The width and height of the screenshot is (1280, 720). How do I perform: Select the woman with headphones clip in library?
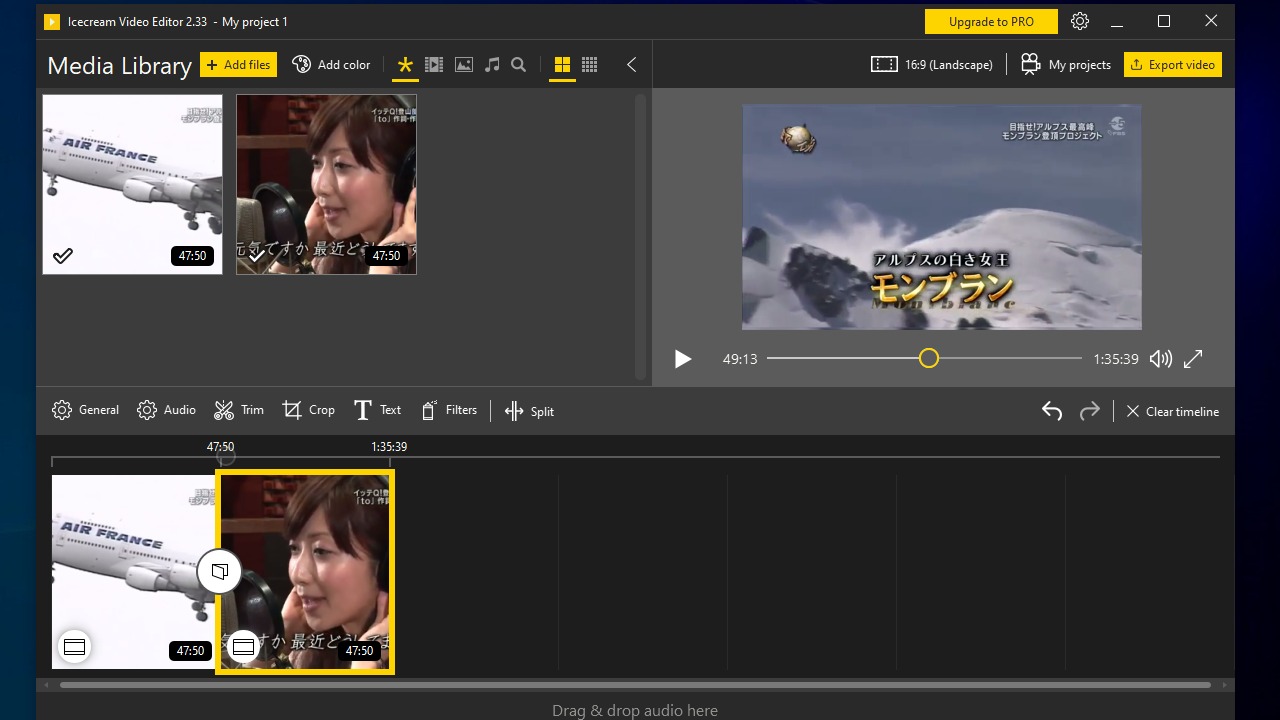point(326,184)
